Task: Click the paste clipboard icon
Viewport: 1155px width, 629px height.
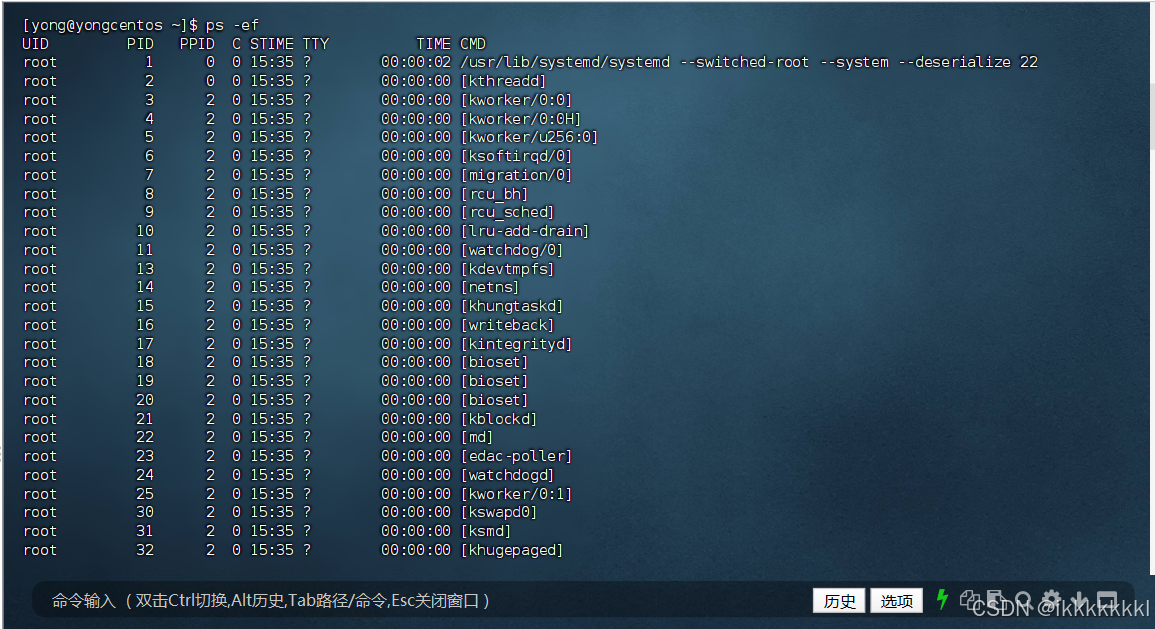Action: coord(995,600)
